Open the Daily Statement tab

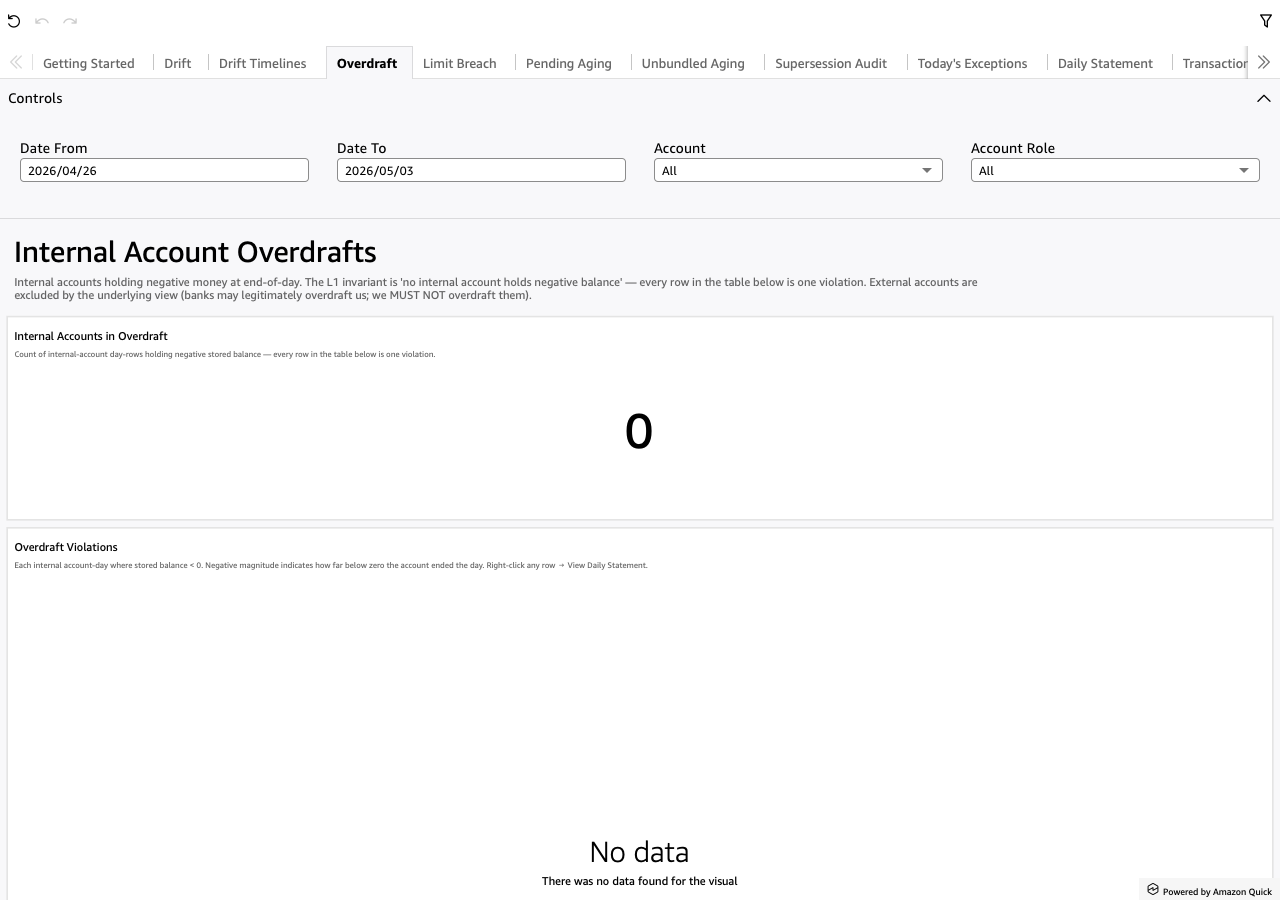1105,63
